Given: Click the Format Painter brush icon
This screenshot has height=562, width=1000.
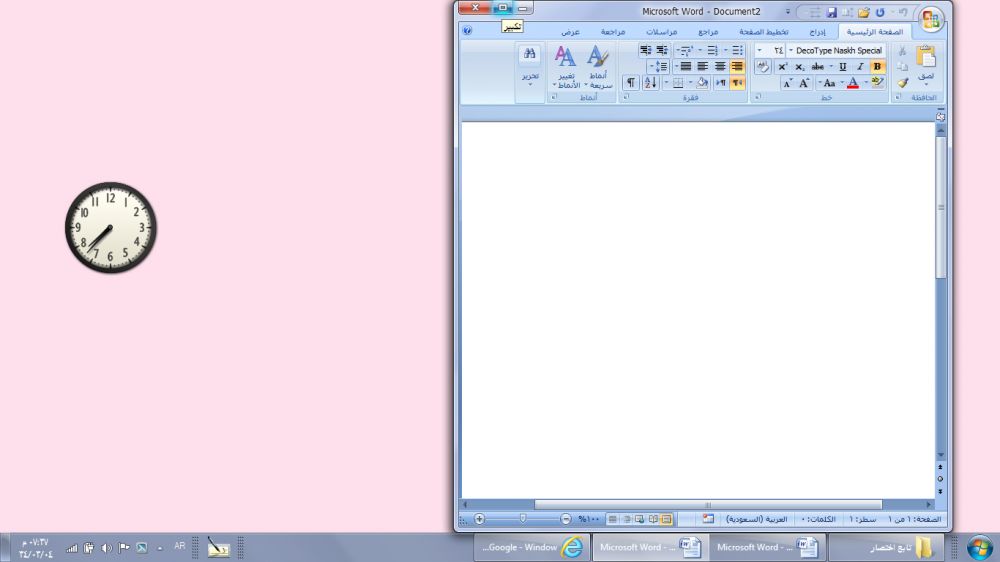Looking at the screenshot, I should pyautogui.click(x=903, y=83).
